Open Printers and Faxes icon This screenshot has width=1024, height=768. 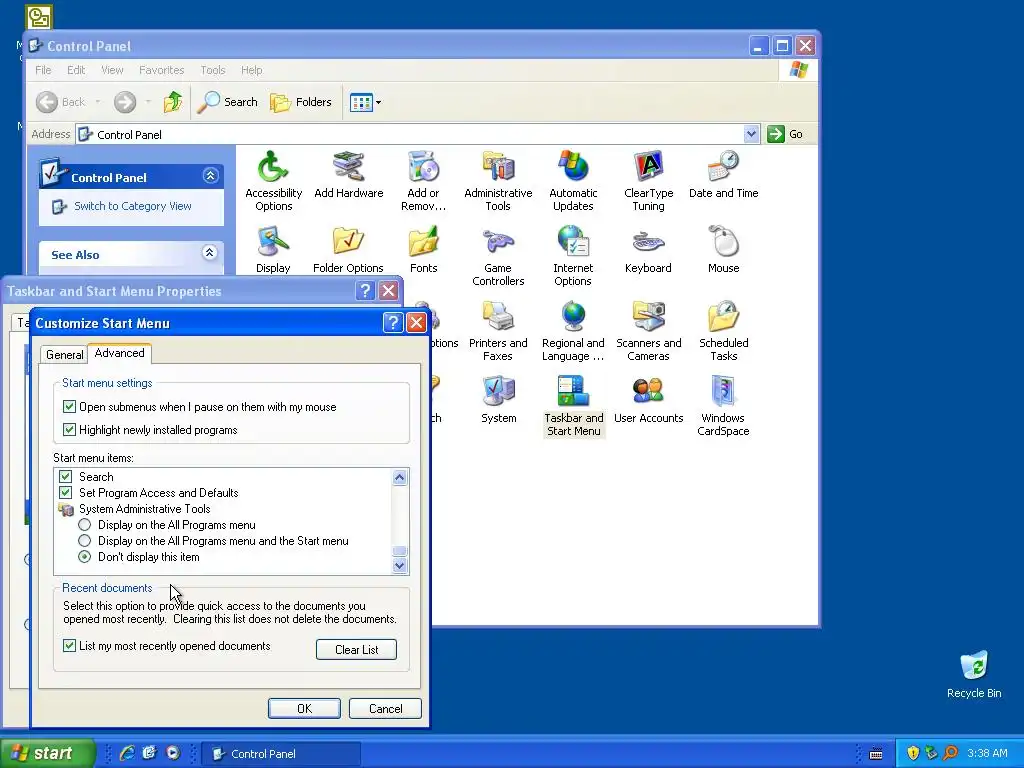(498, 331)
